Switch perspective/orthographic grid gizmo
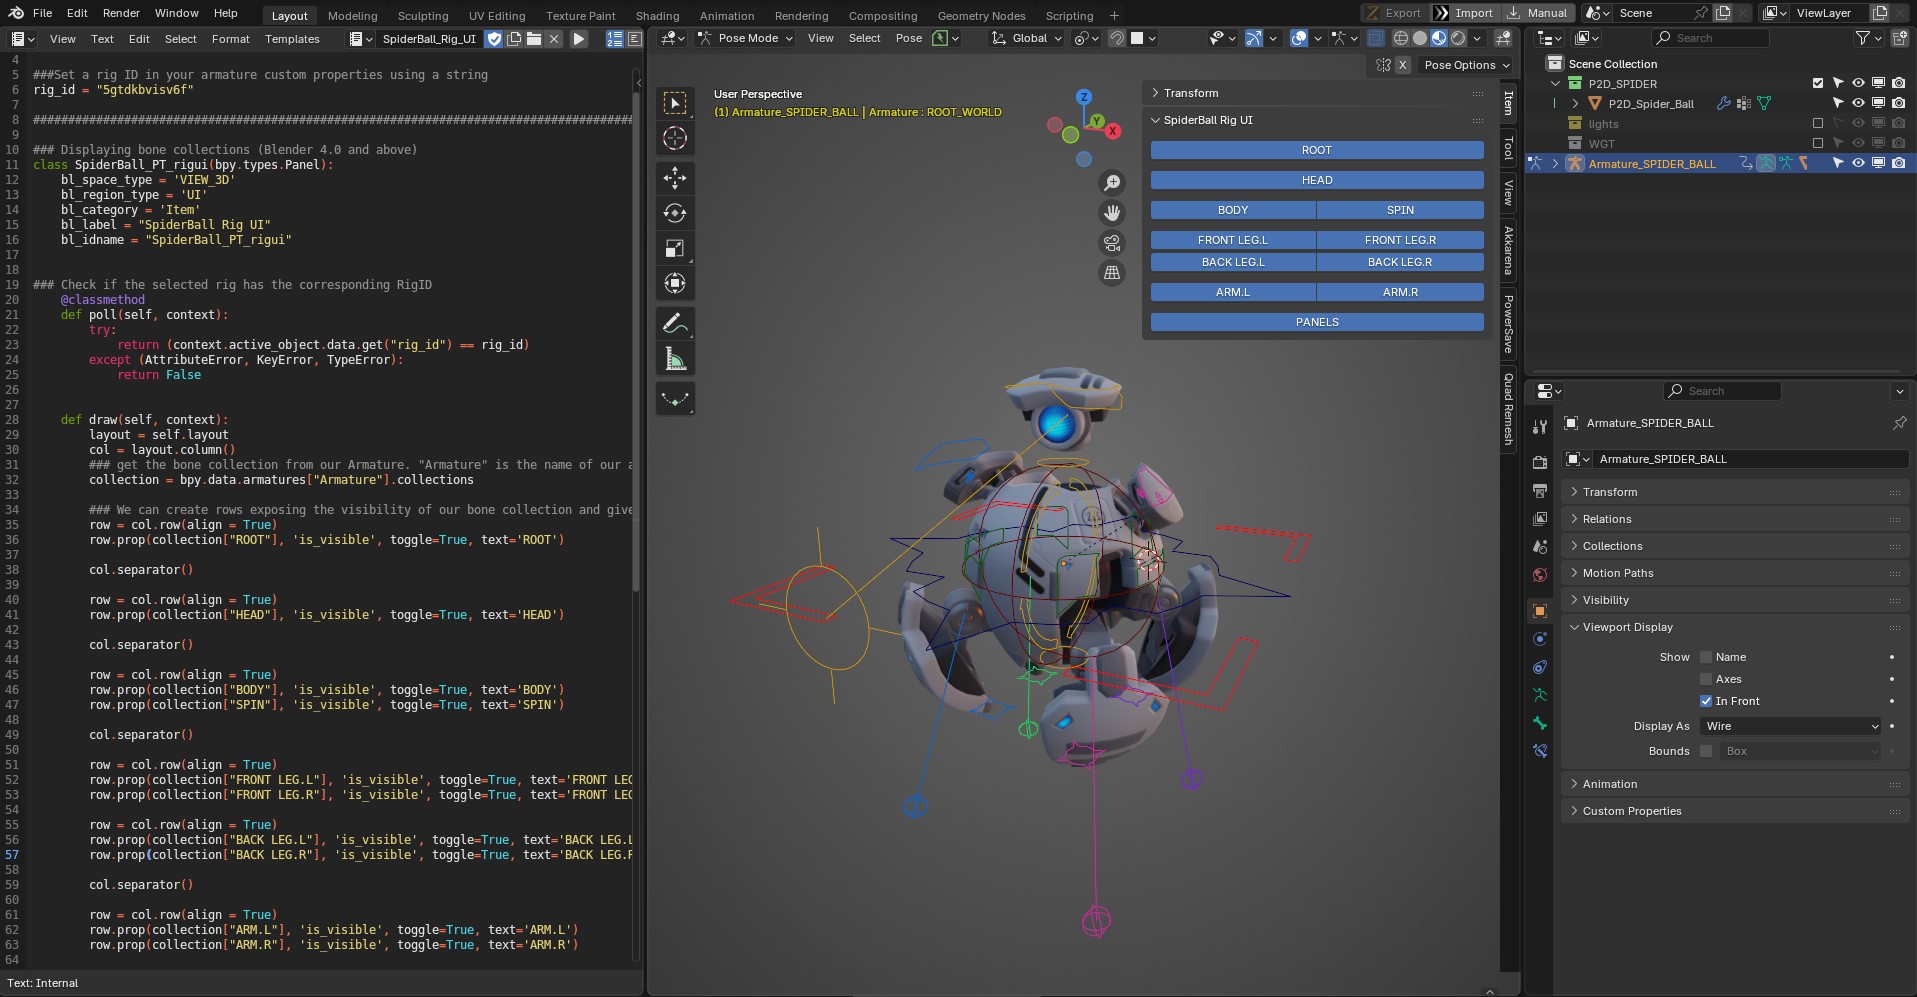 pos(1111,273)
